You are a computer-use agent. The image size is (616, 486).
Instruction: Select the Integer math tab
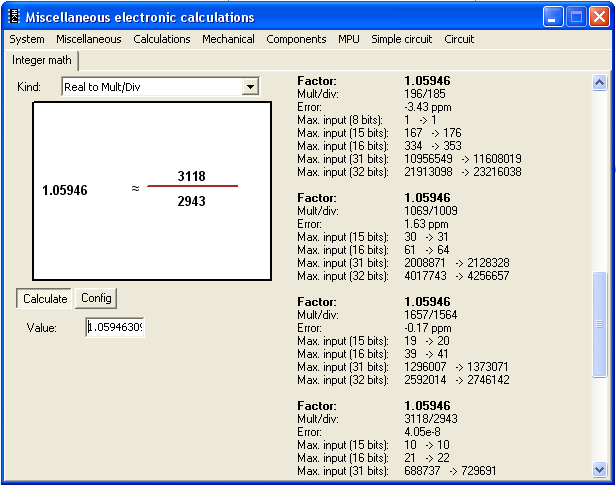[41, 60]
